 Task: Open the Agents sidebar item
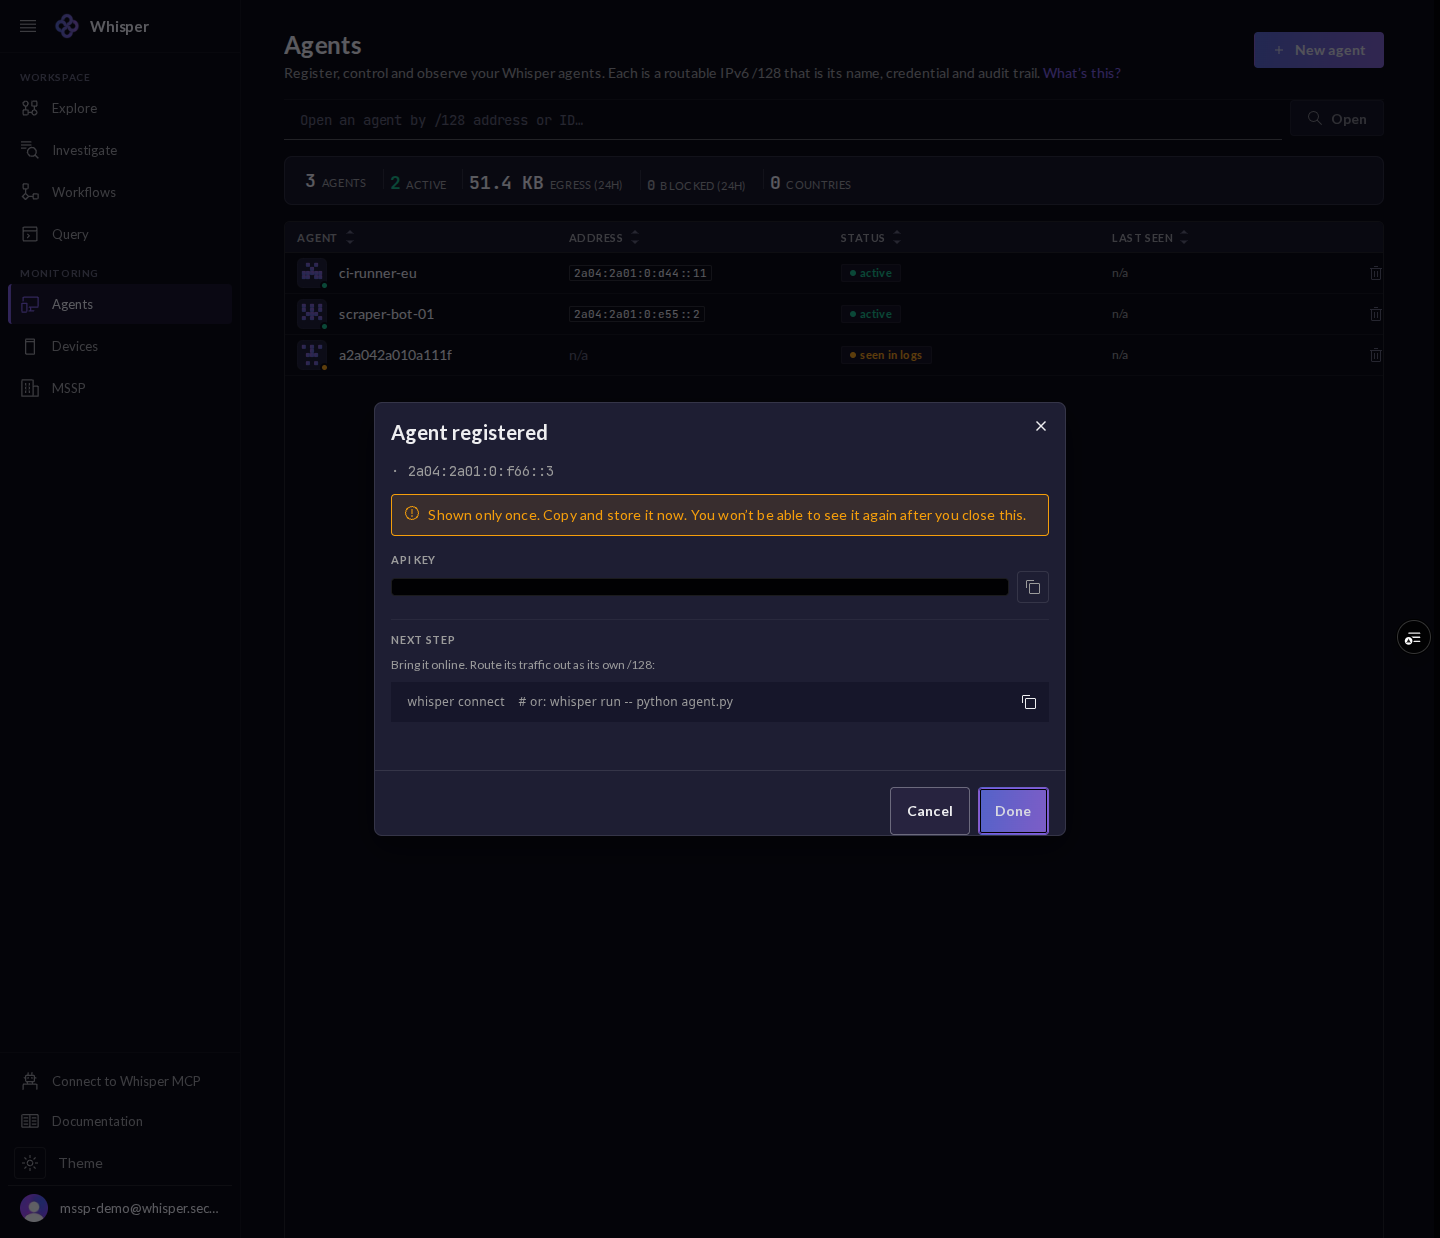[x=120, y=304]
